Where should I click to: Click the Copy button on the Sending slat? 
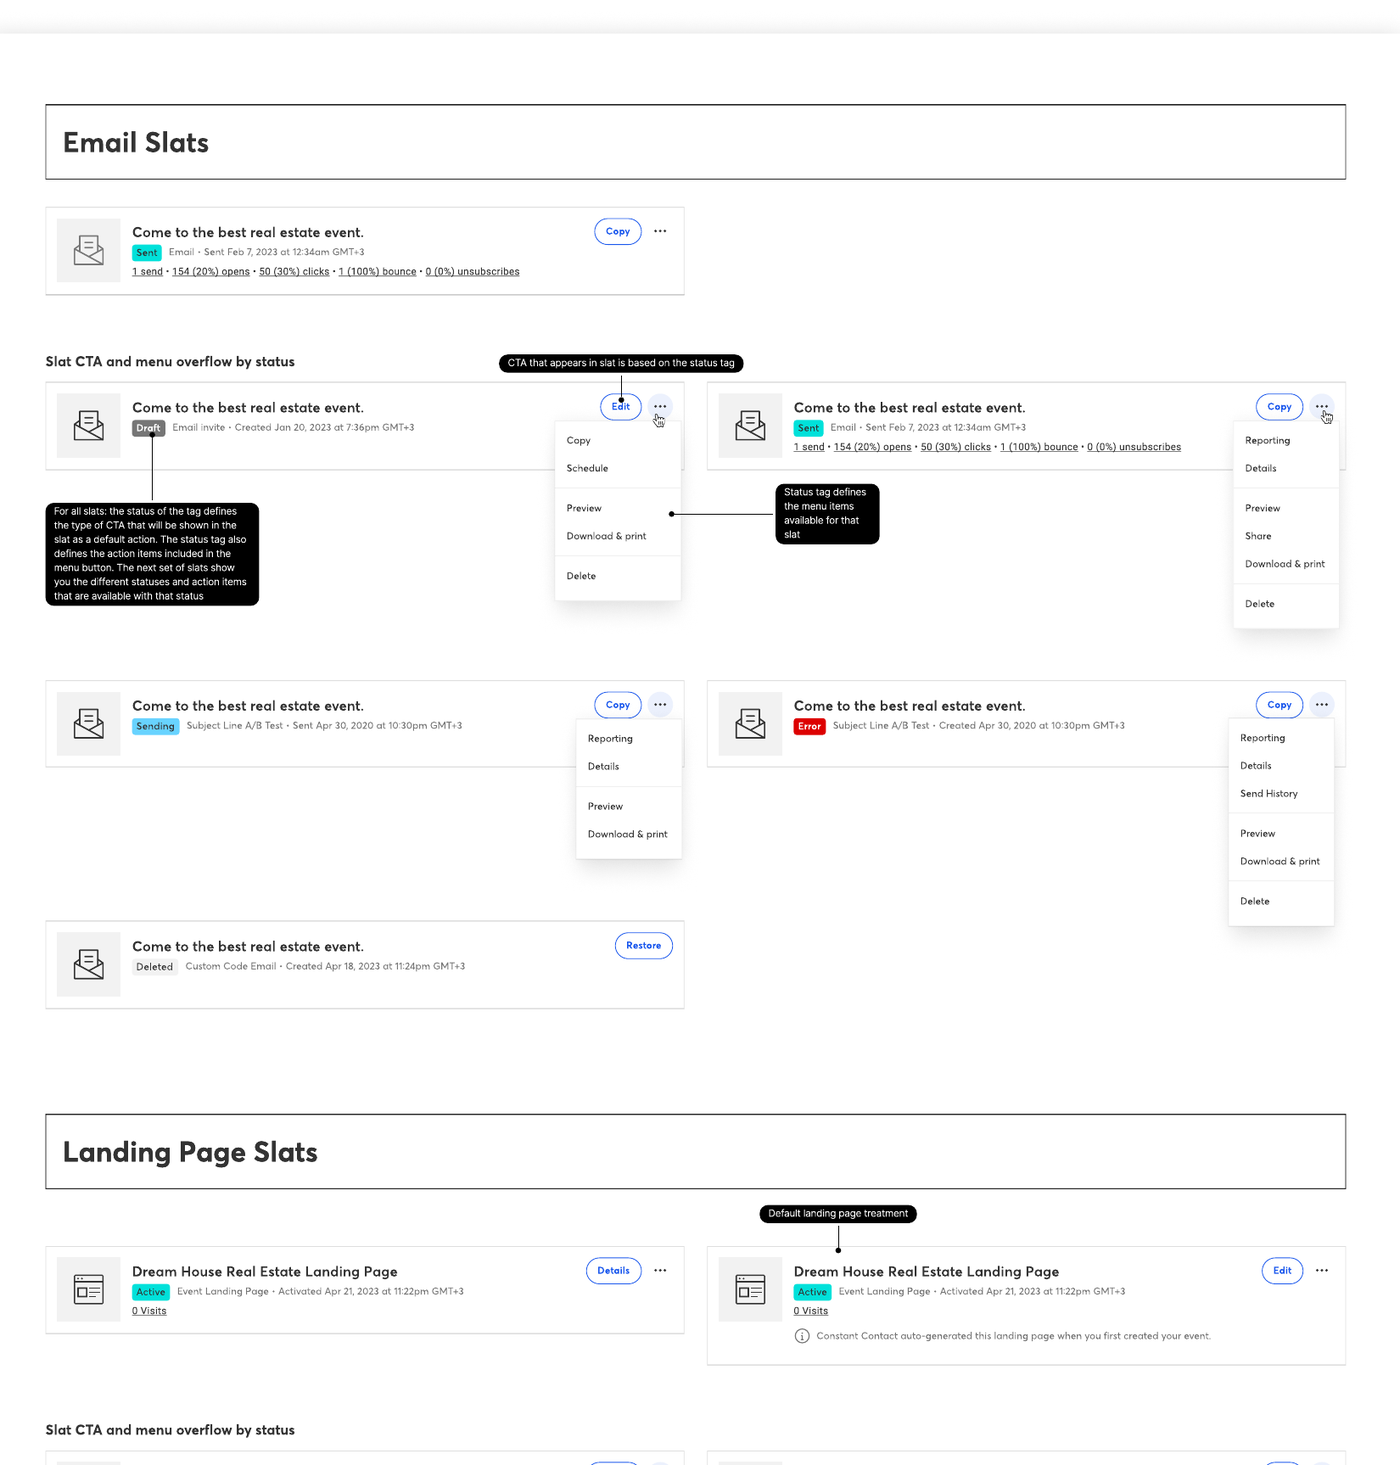click(x=618, y=705)
